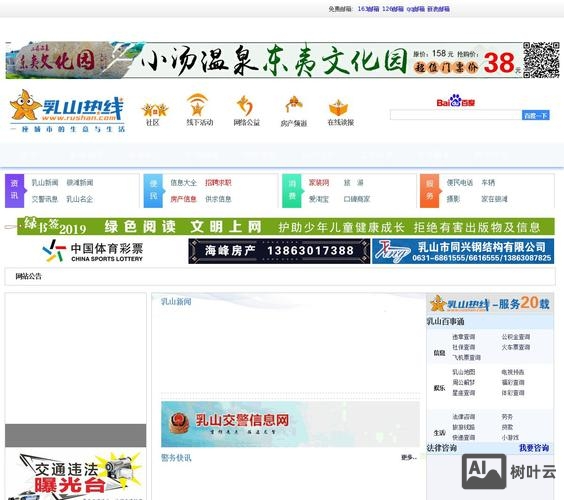Click the blue 我要咨询 link

534,448
